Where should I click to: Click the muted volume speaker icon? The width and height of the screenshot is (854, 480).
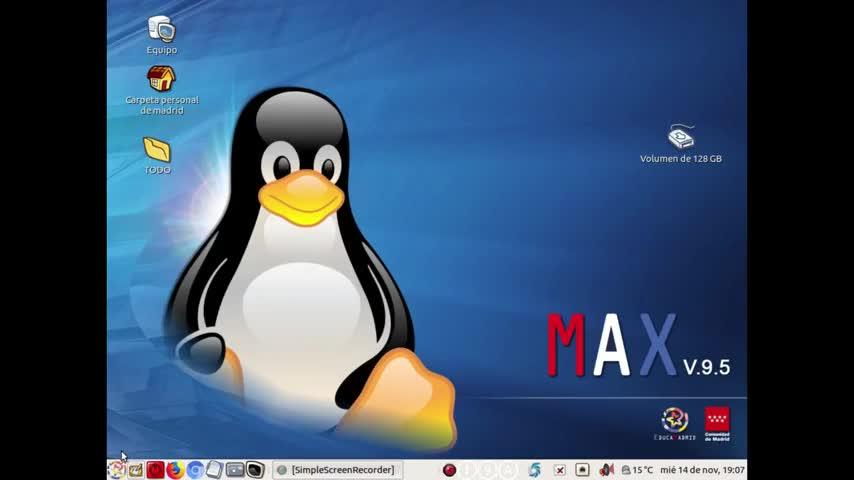coord(606,470)
